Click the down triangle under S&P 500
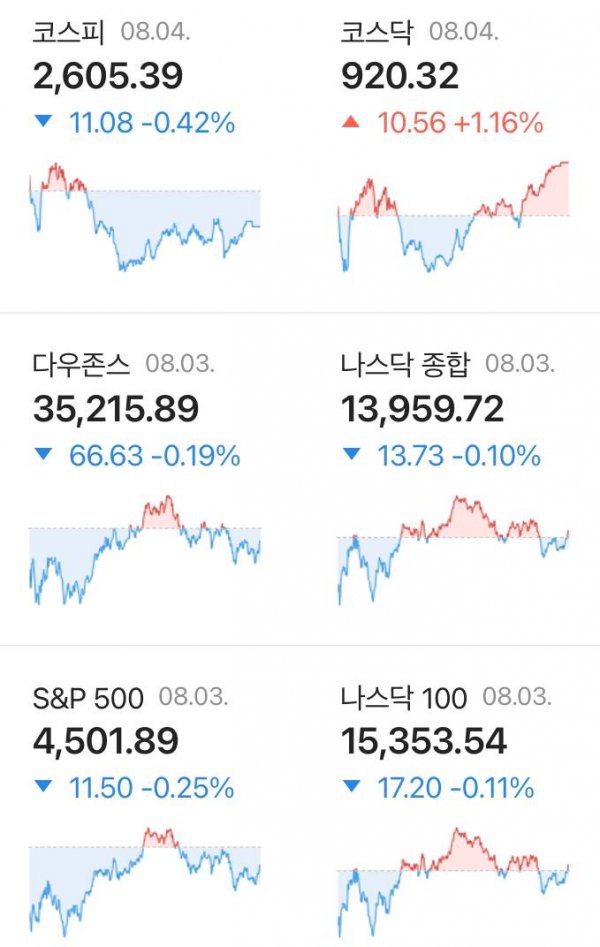600x947 pixels. point(44,786)
